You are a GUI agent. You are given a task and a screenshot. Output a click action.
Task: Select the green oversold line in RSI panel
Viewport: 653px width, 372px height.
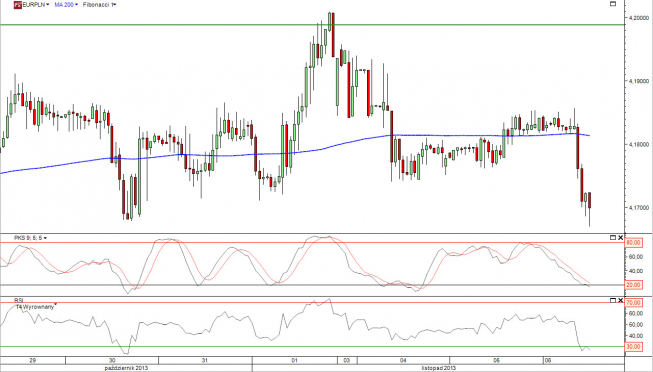(x=312, y=347)
